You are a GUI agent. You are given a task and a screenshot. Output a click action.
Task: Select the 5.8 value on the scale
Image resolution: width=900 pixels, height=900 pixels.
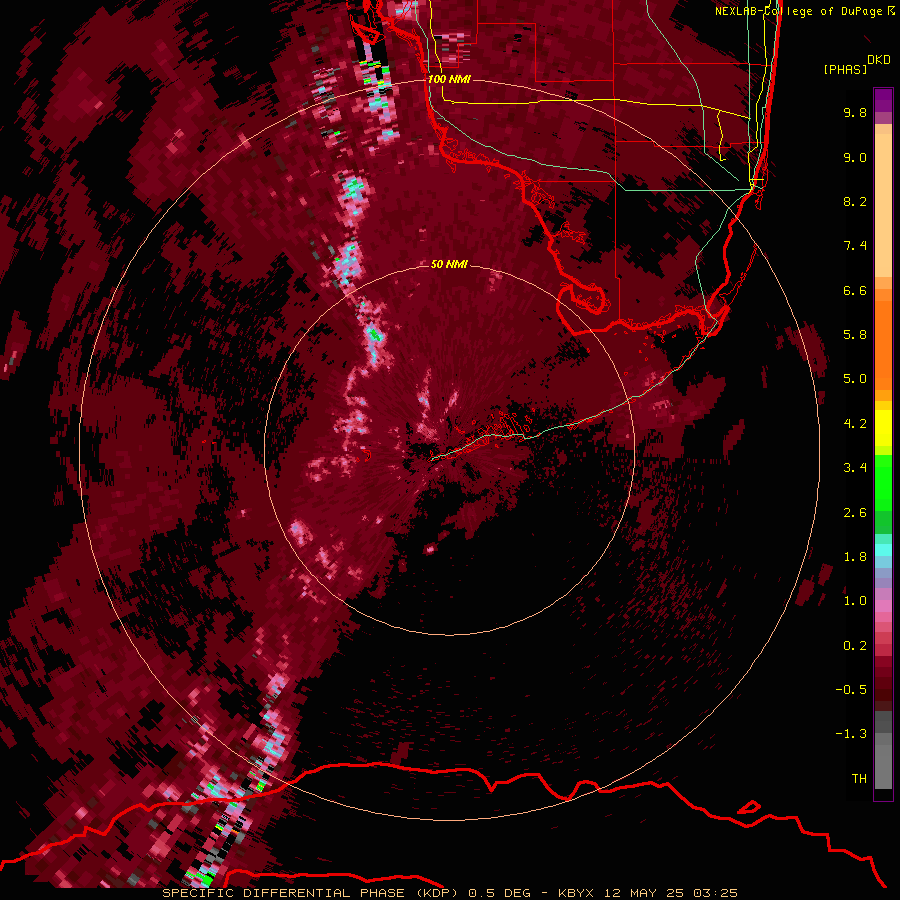pos(855,335)
